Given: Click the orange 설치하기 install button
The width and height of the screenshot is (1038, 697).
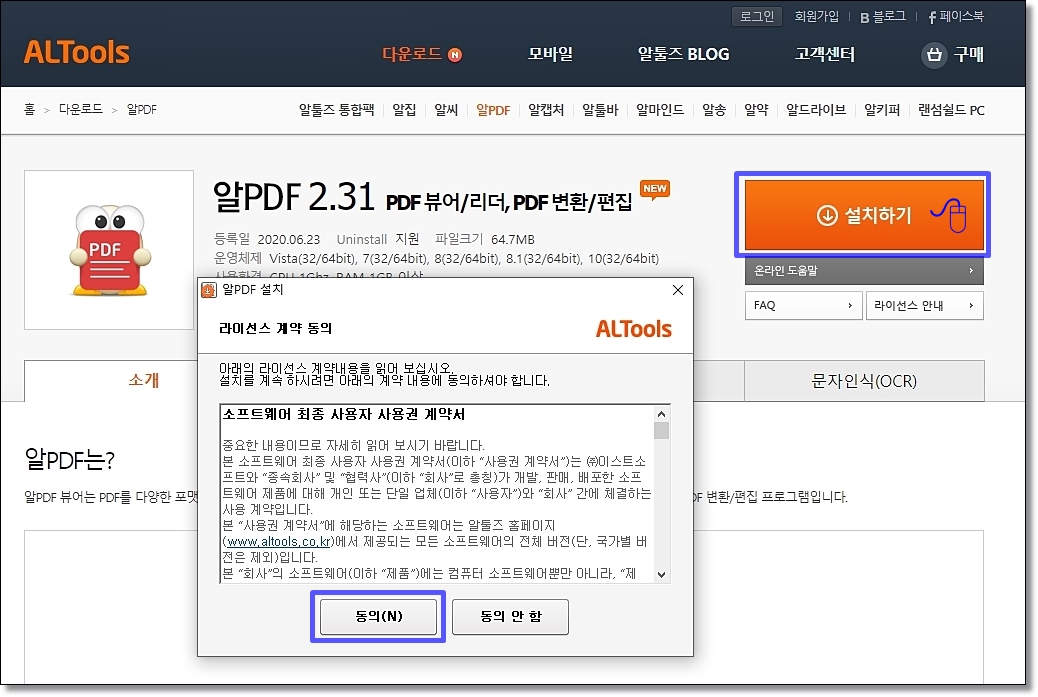Looking at the screenshot, I should [864, 214].
